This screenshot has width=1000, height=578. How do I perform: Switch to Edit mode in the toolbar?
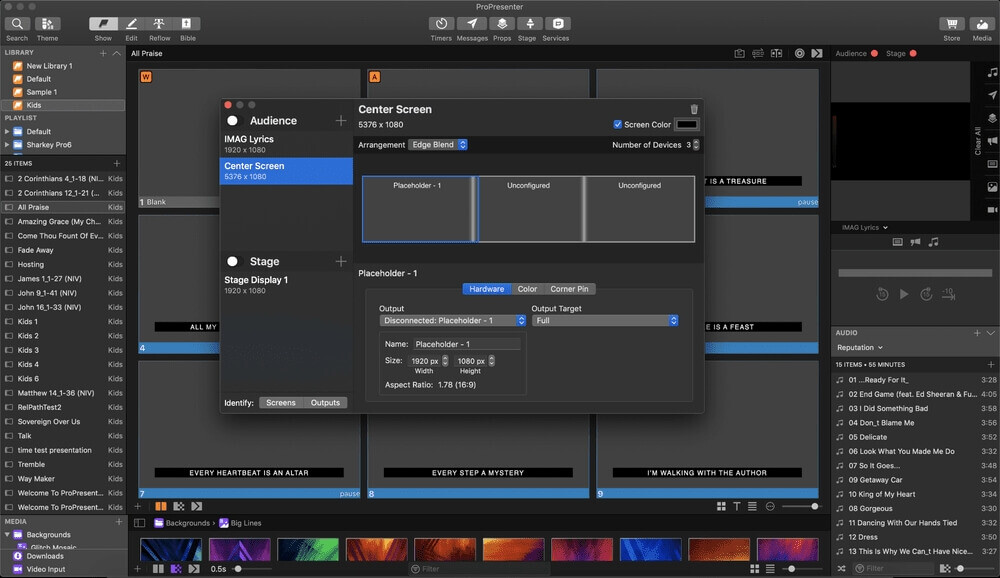[131, 22]
